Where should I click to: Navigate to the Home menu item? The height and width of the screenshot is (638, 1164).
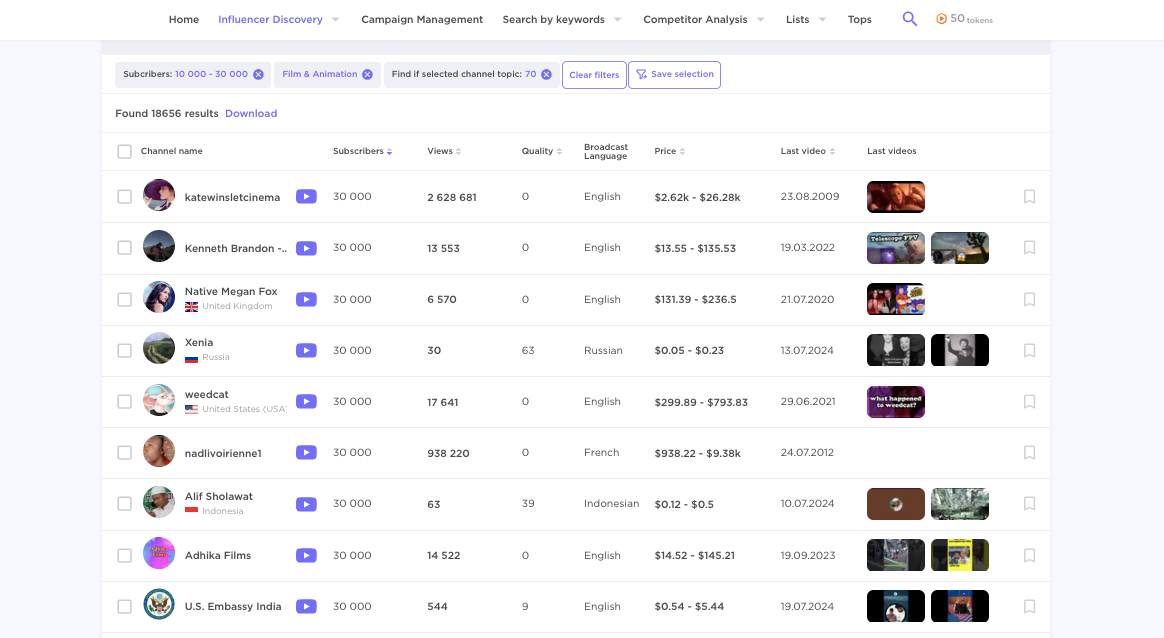click(x=184, y=18)
